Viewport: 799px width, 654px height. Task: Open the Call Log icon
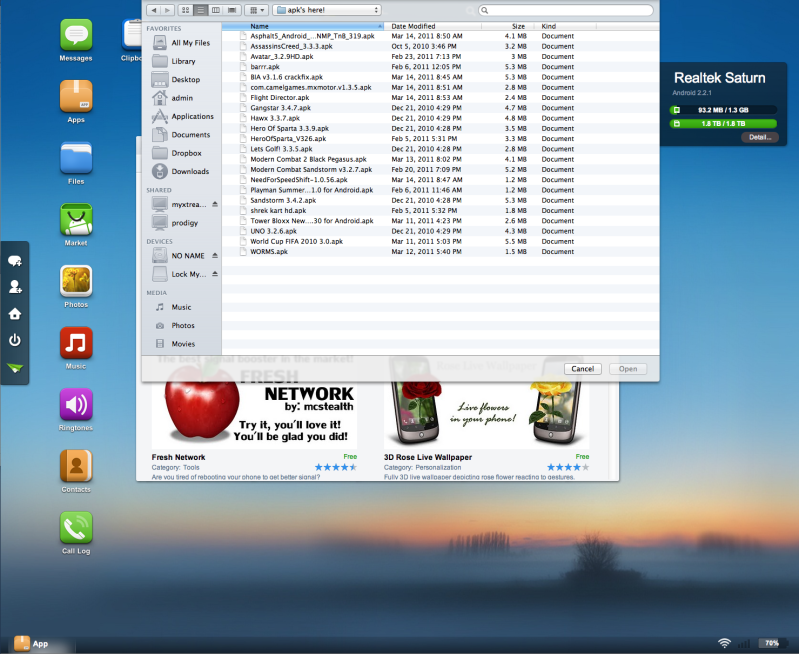(x=76, y=528)
